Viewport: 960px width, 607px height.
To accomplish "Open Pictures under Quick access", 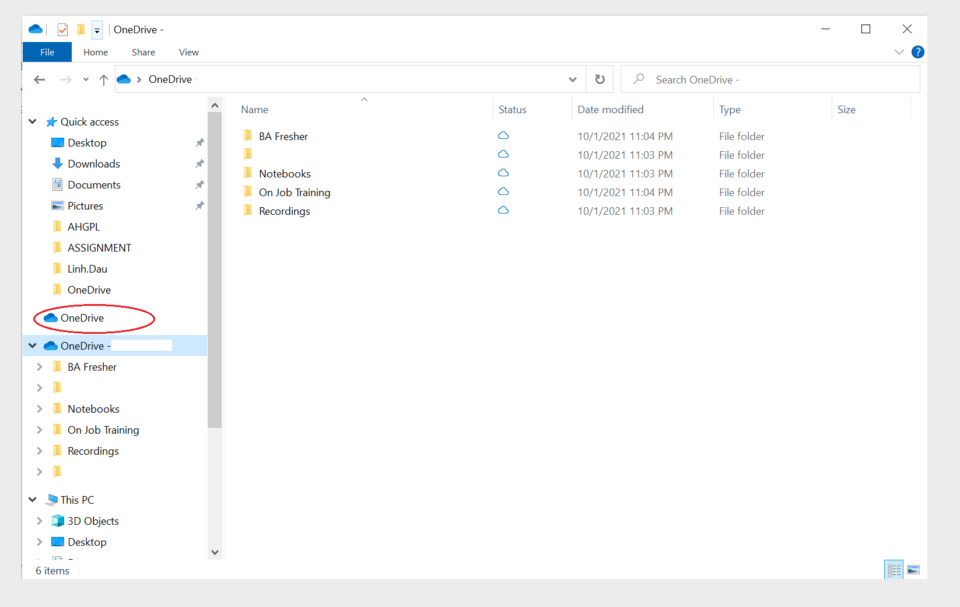I will coord(85,206).
